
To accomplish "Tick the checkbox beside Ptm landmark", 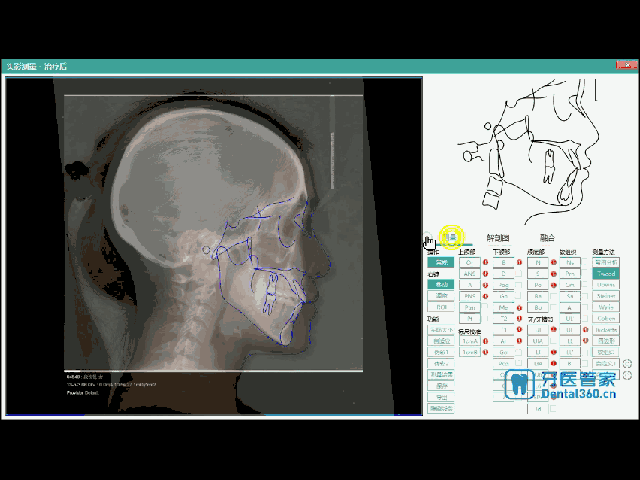I will pos(484,307).
